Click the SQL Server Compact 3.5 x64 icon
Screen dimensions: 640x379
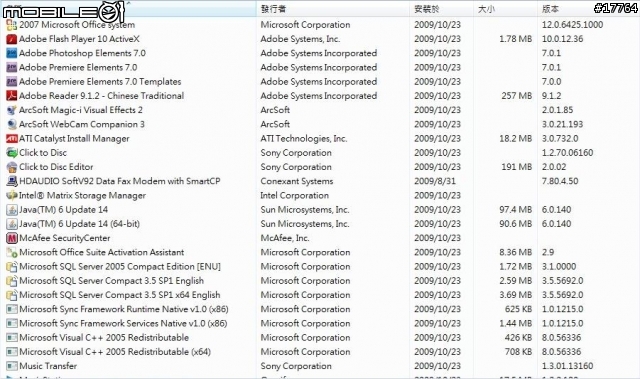pos(12,295)
